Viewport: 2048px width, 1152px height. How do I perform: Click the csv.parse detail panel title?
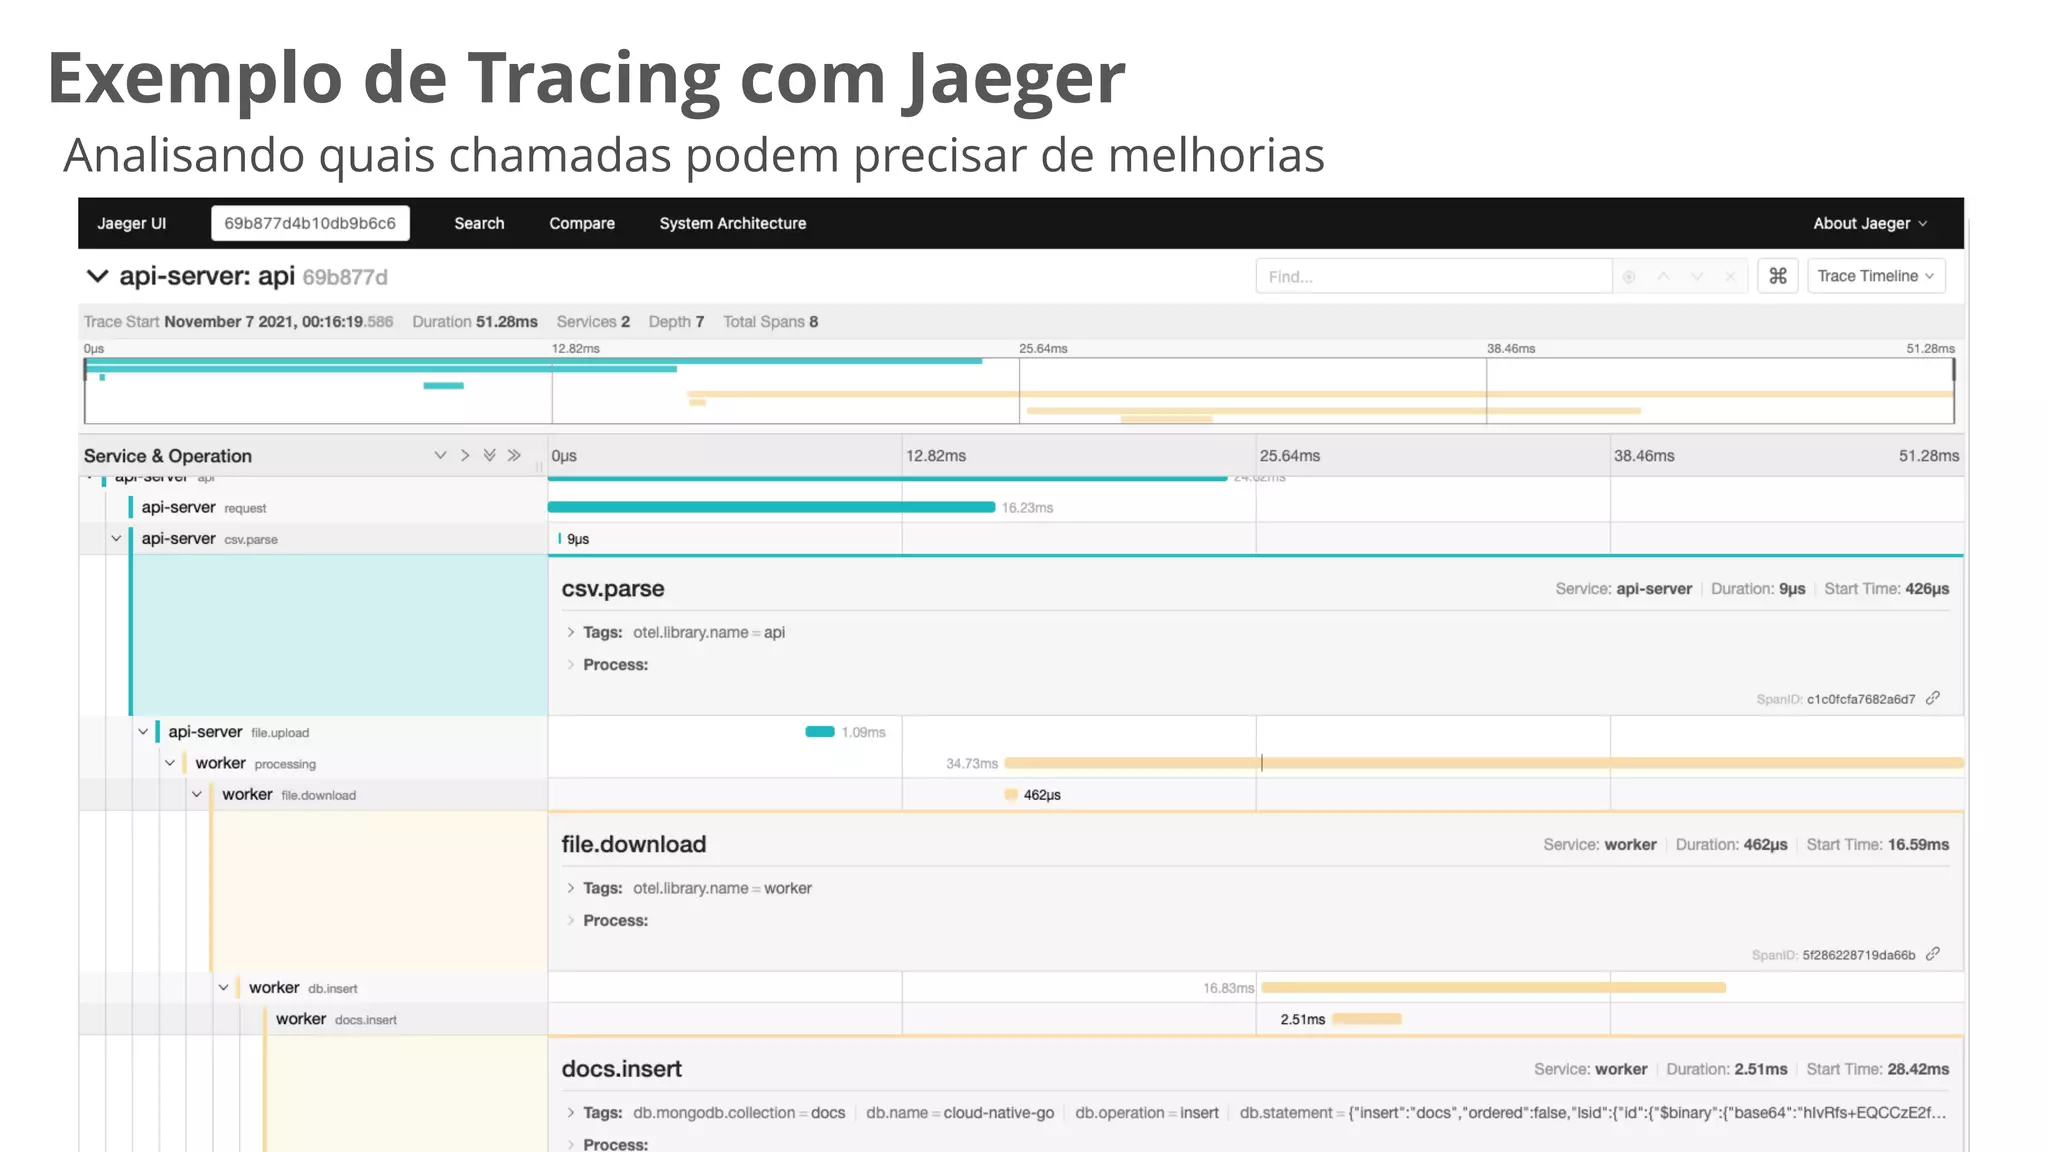[613, 589]
